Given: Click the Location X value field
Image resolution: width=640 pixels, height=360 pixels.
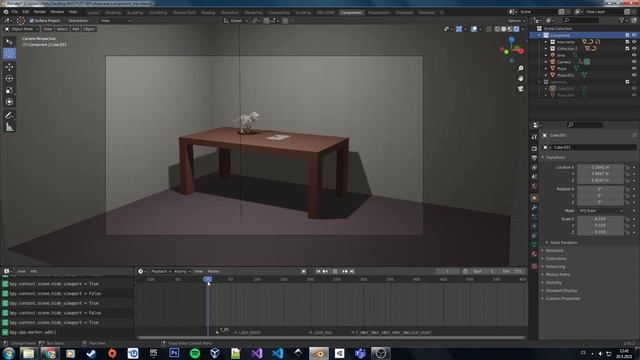Looking at the screenshot, I should pos(600,167).
